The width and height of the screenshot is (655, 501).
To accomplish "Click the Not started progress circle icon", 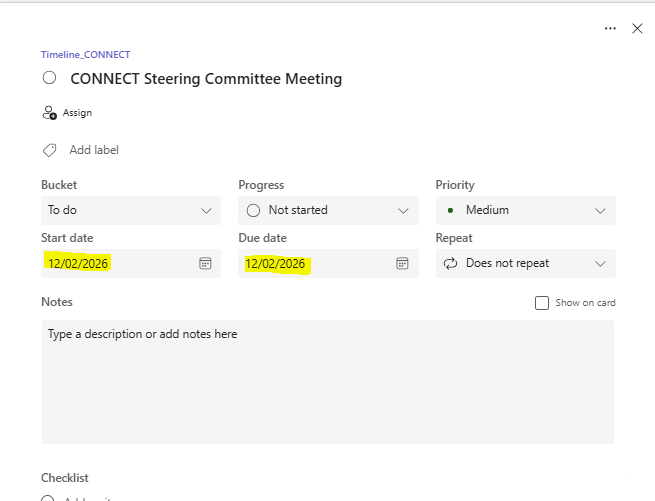I will click(x=253, y=210).
